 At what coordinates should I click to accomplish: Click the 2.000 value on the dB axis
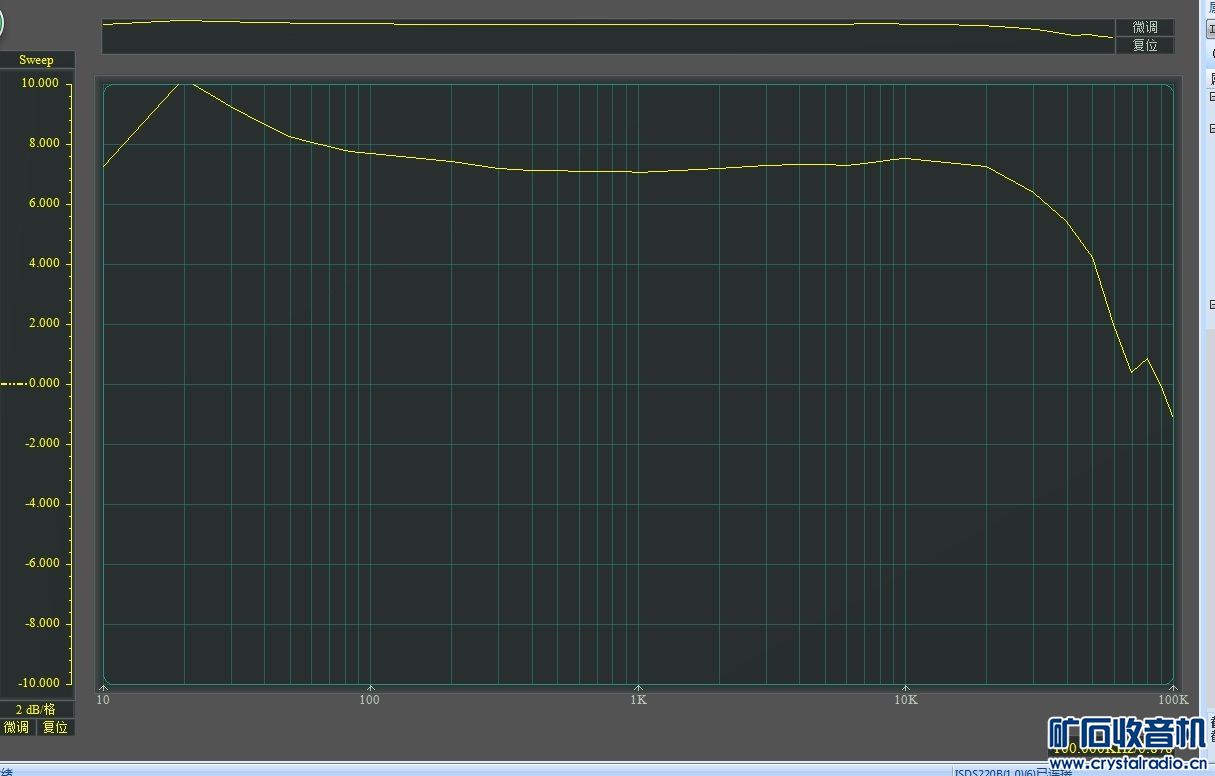(x=43, y=324)
